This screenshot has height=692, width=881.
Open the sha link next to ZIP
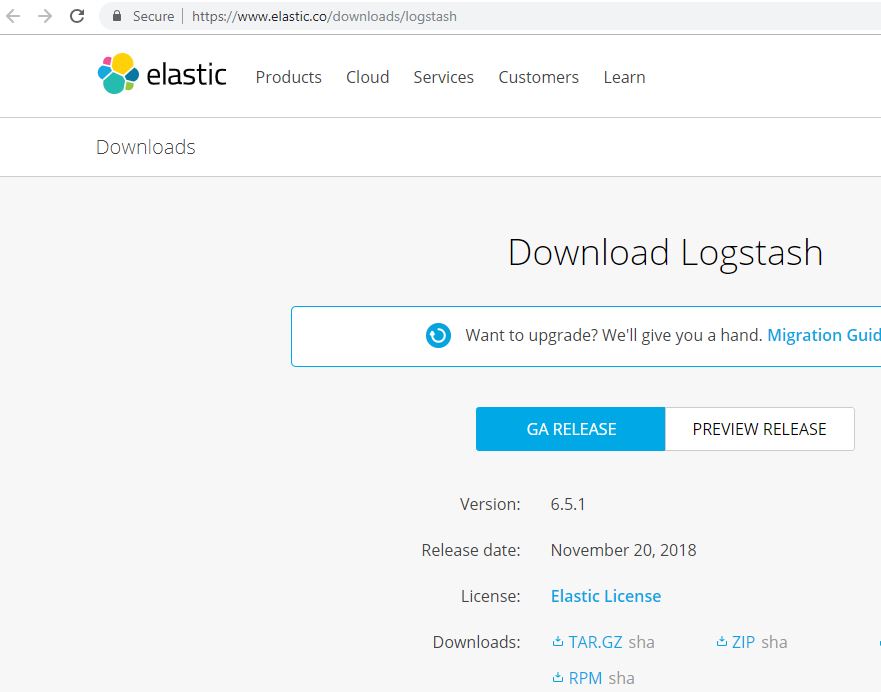(774, 642)
